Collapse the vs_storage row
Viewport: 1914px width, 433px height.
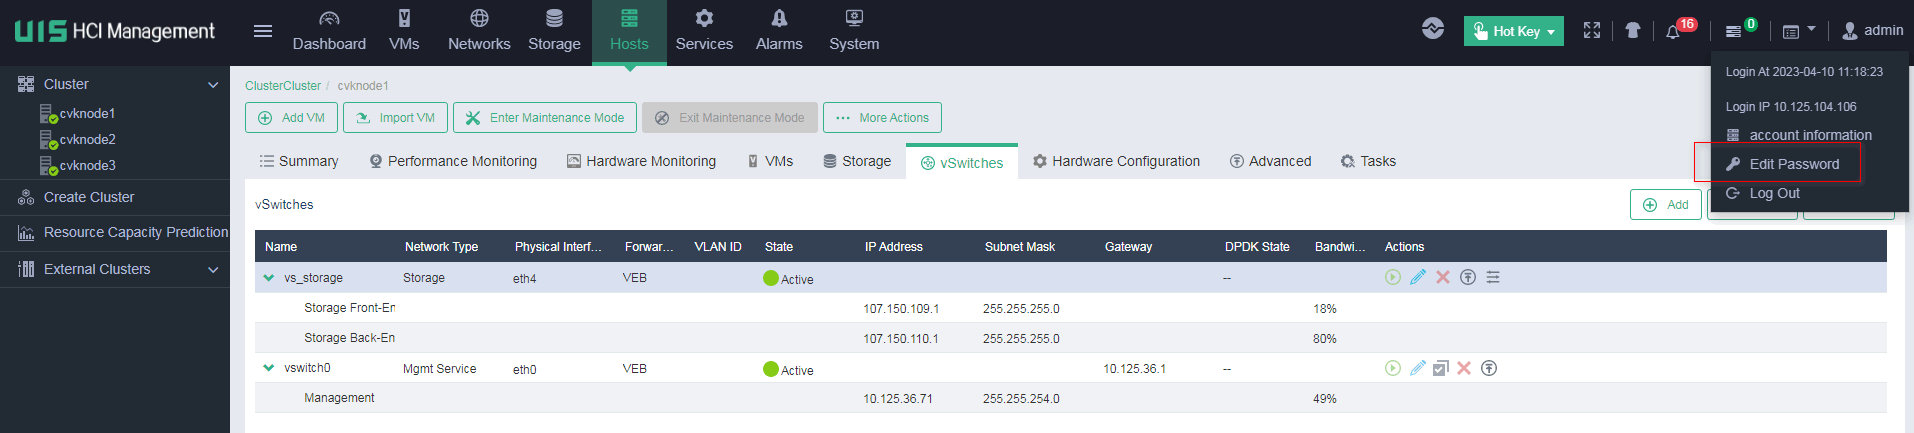(268, 277)
